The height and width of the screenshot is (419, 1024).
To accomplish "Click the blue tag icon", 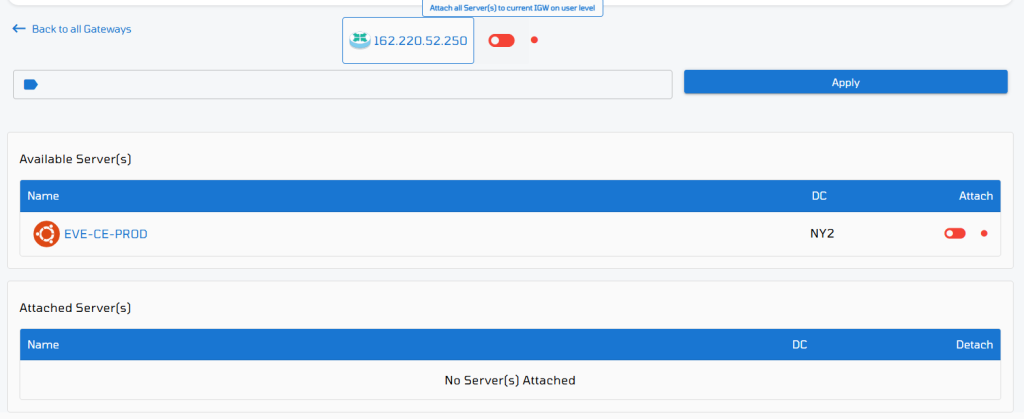I will tap(31, 84).
